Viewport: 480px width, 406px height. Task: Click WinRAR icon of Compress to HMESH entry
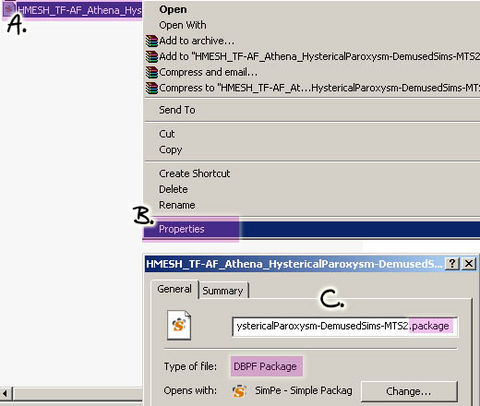click(x=152, y=88)
